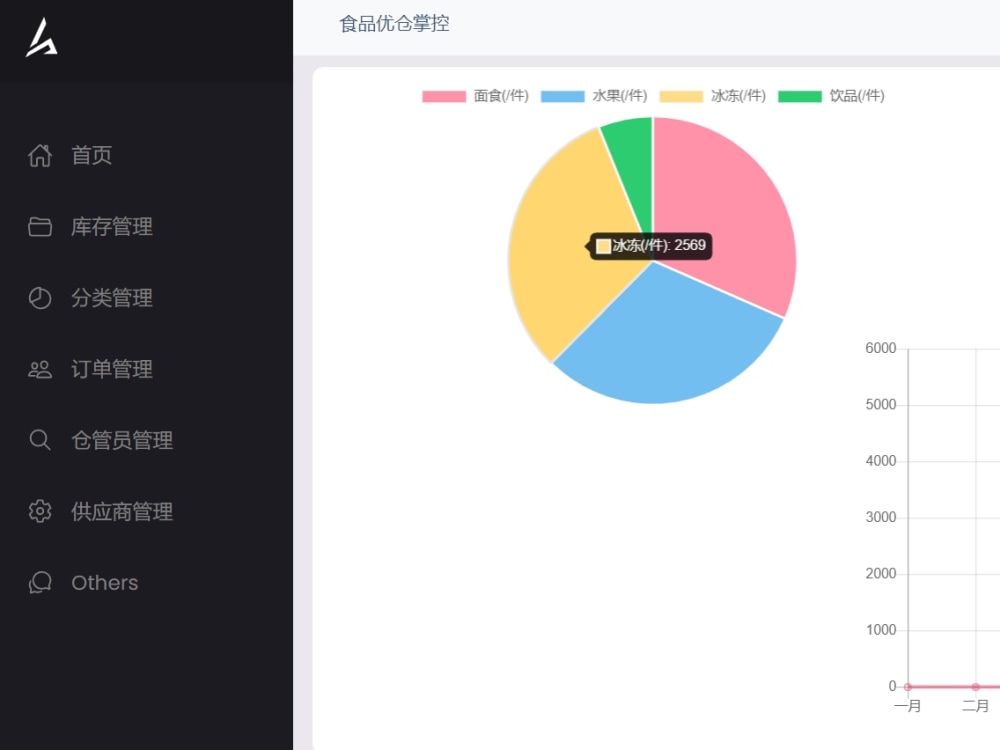Toggle the pink 面食(/件) legend swatch
This screenshot has height=750, width=1000.
(x=444, y=96)
